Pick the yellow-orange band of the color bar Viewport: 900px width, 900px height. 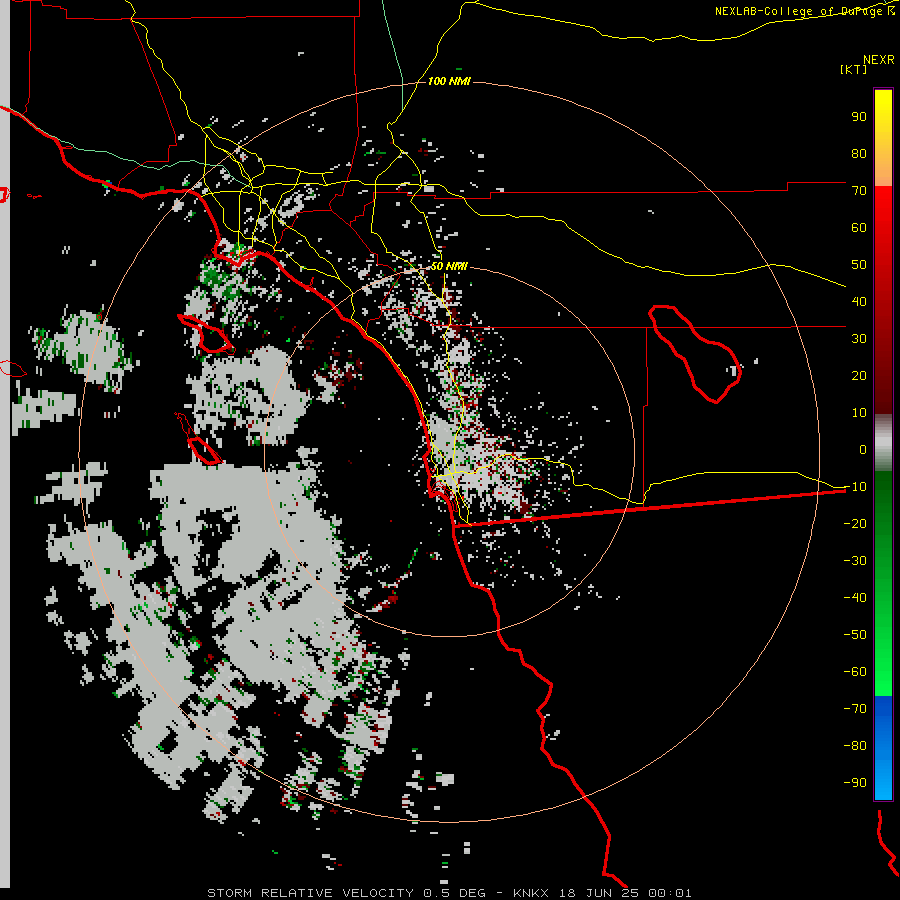[x=883, y=138]
